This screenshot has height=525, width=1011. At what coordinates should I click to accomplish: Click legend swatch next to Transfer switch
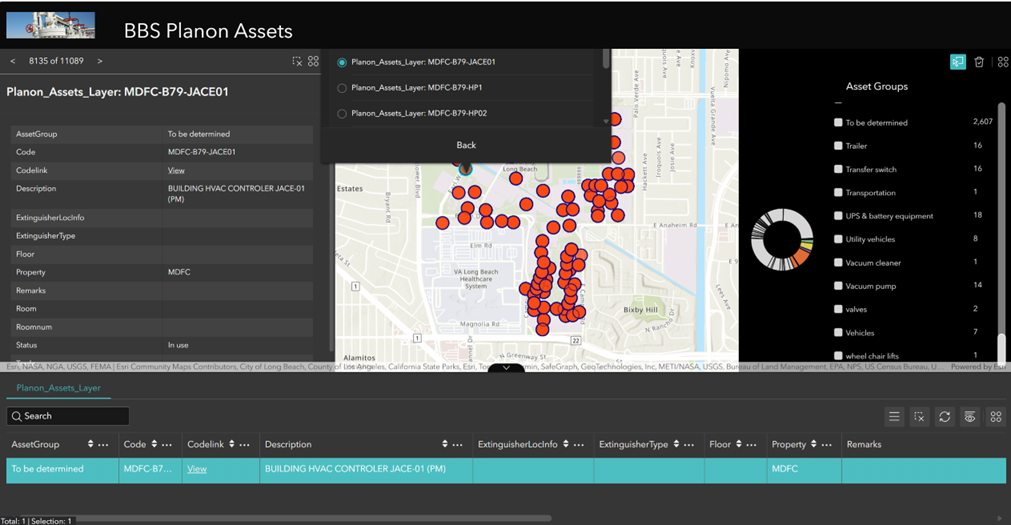[x=838, y=169]
